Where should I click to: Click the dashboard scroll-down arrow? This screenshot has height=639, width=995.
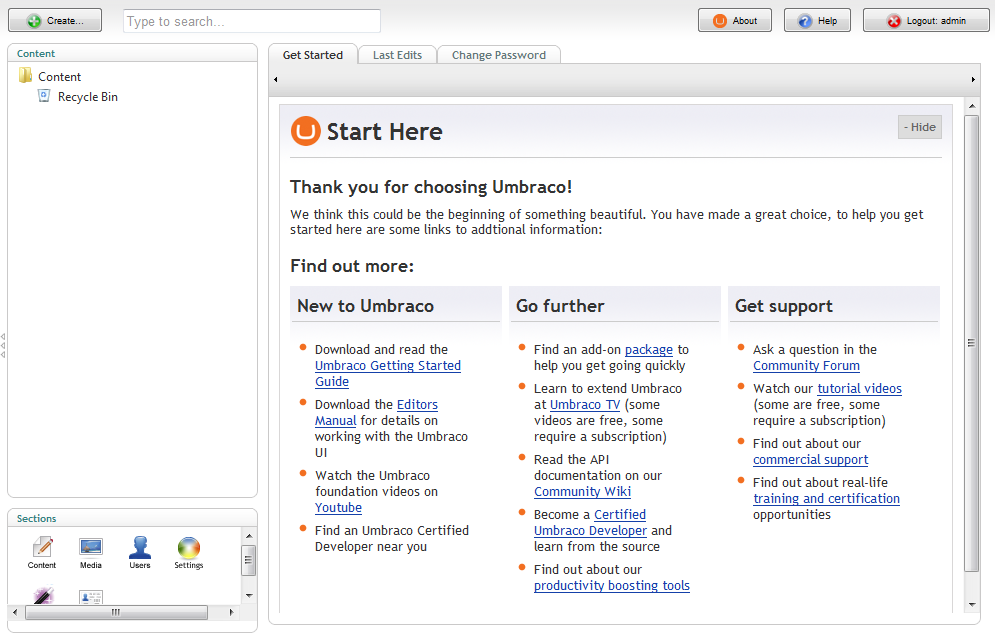click(972, 605)
